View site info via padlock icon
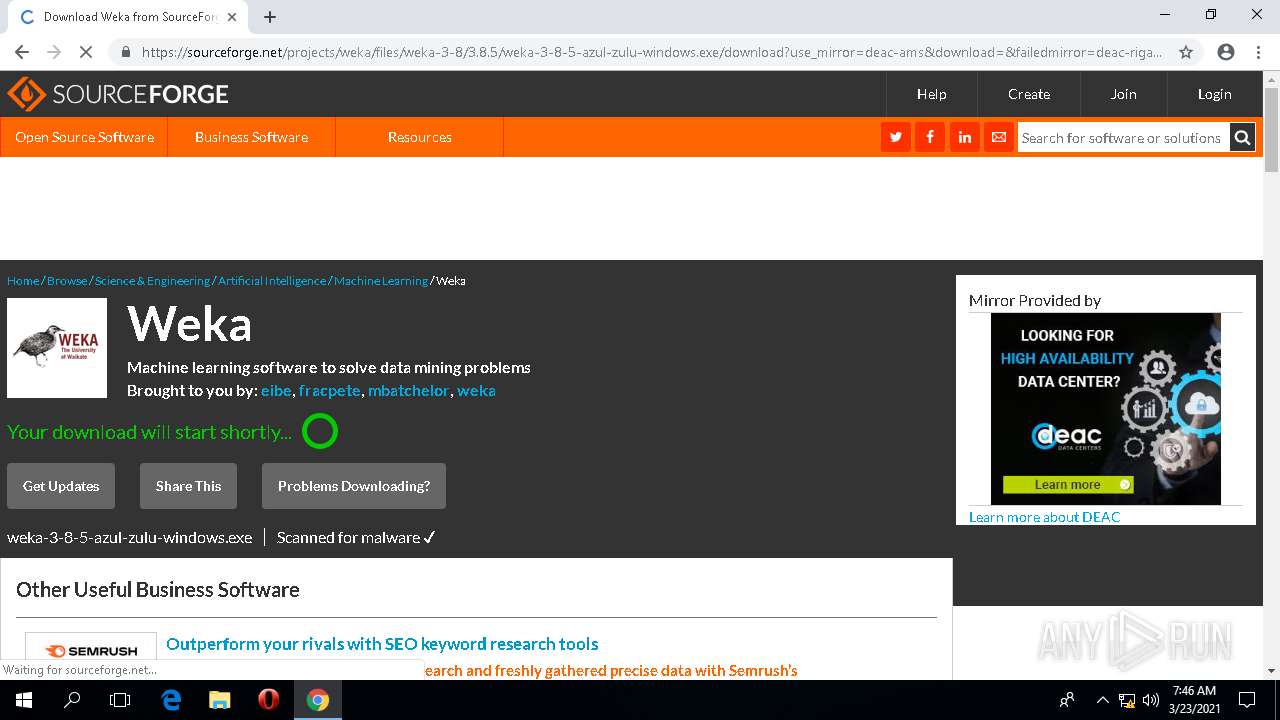The width and height of the screenshot is (1280, 720). click(125, 52)
